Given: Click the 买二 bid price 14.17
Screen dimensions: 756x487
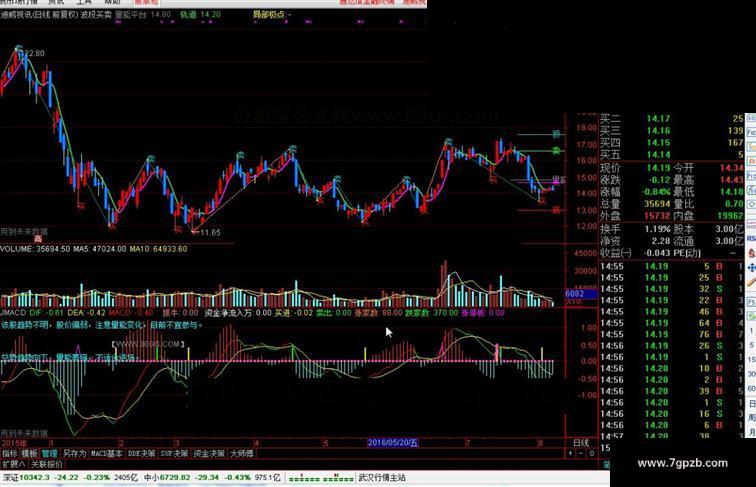Looking at the screenshot, I should pos(658,119).
